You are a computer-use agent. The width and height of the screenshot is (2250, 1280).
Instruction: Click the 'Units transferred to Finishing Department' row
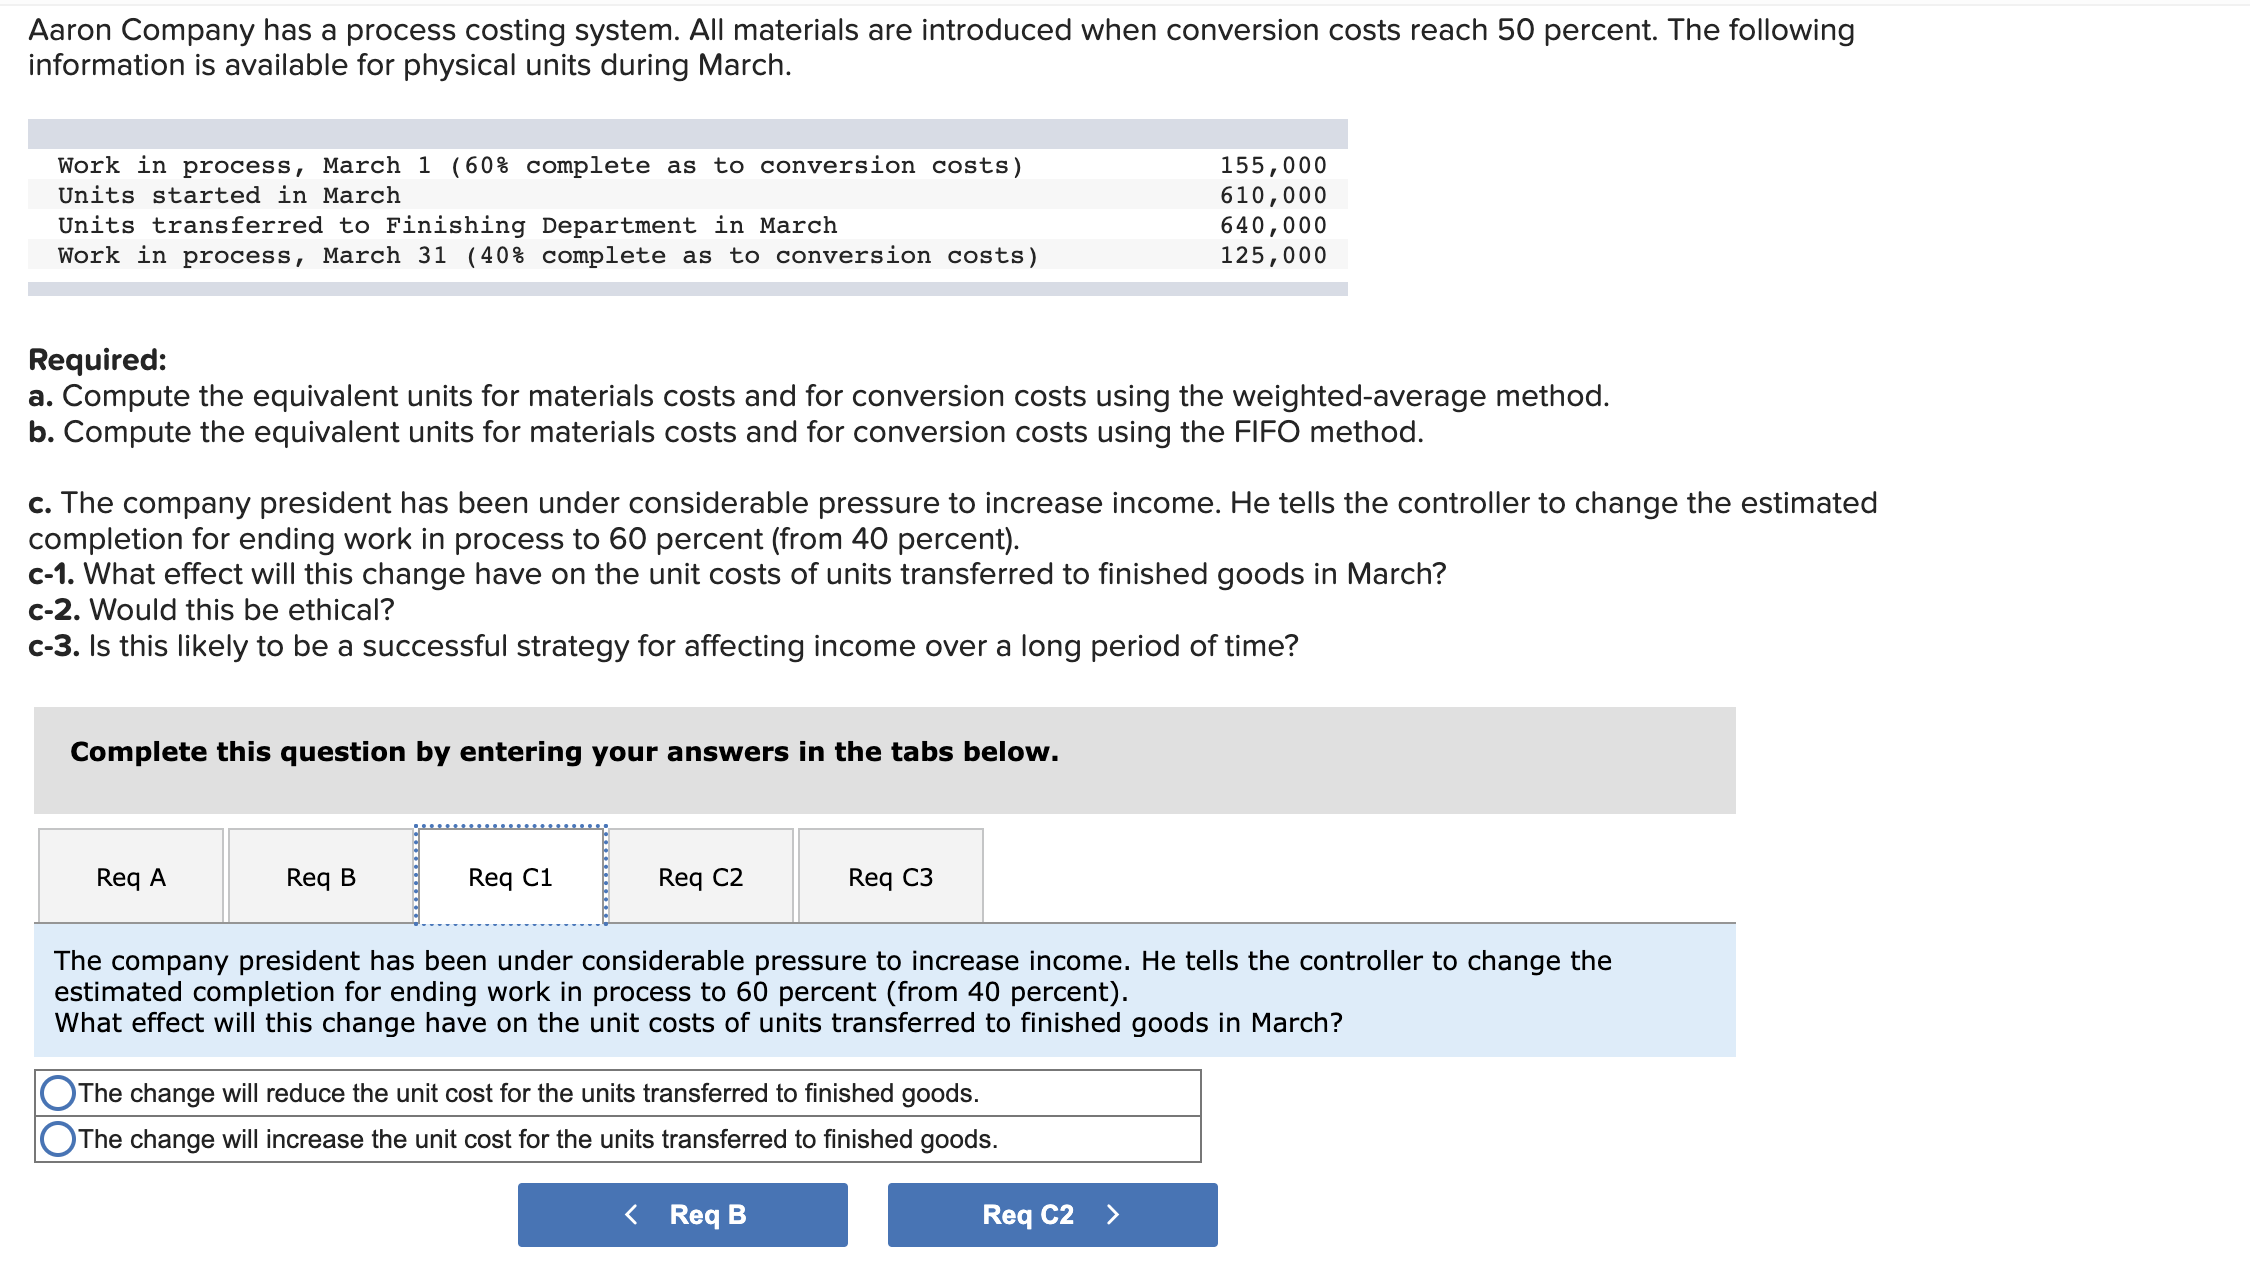pyautogui.click(x=447, y=225)
